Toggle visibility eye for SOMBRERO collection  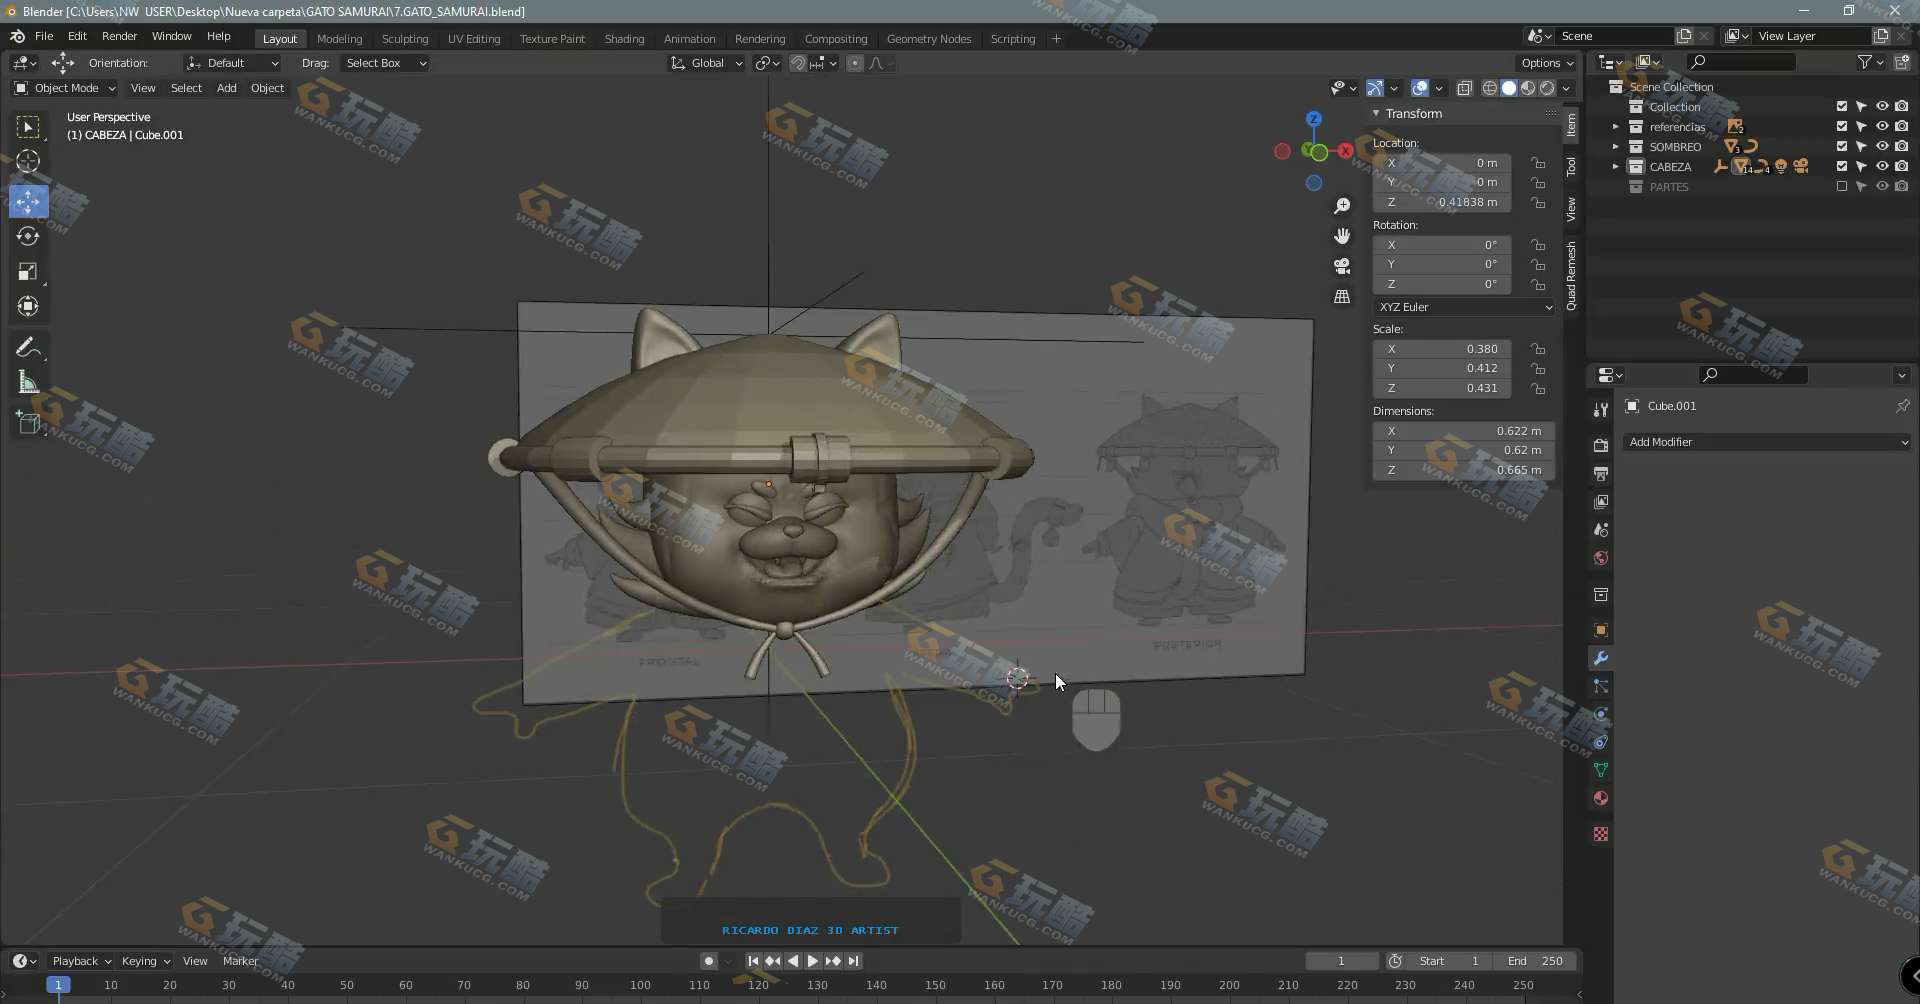[1882, 146]
